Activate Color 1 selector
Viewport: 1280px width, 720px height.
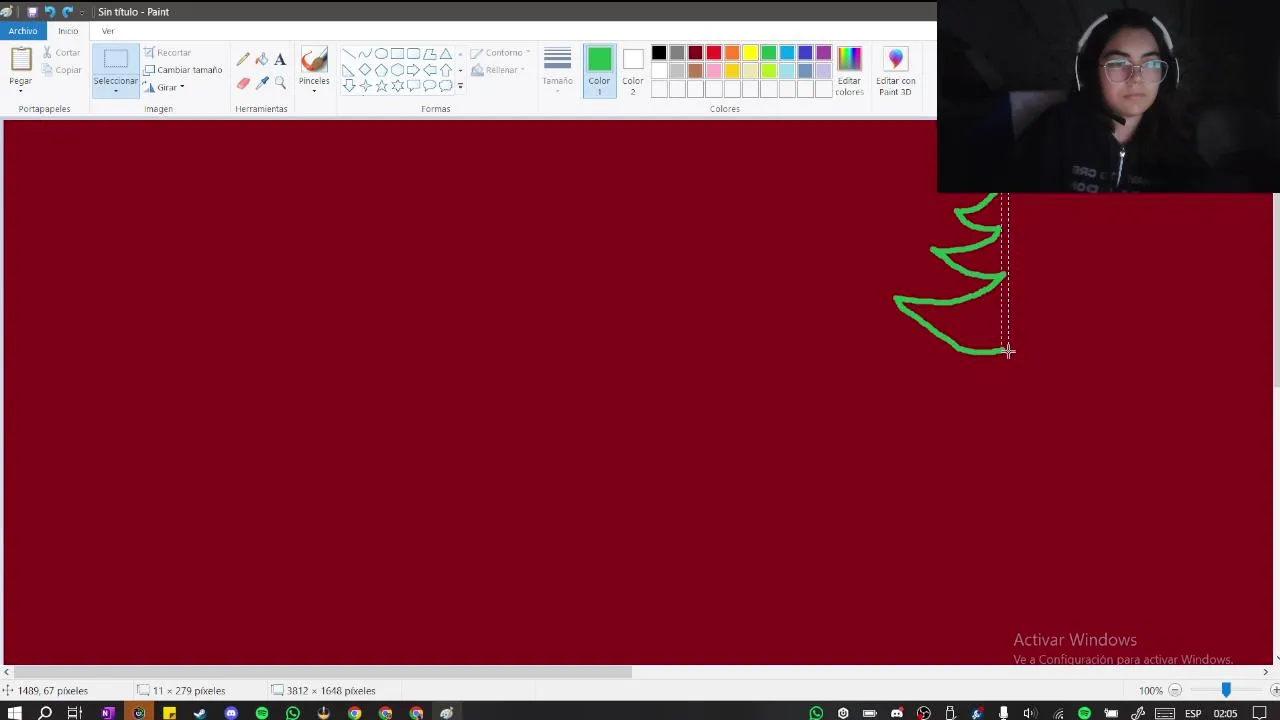tap(599, 71)
